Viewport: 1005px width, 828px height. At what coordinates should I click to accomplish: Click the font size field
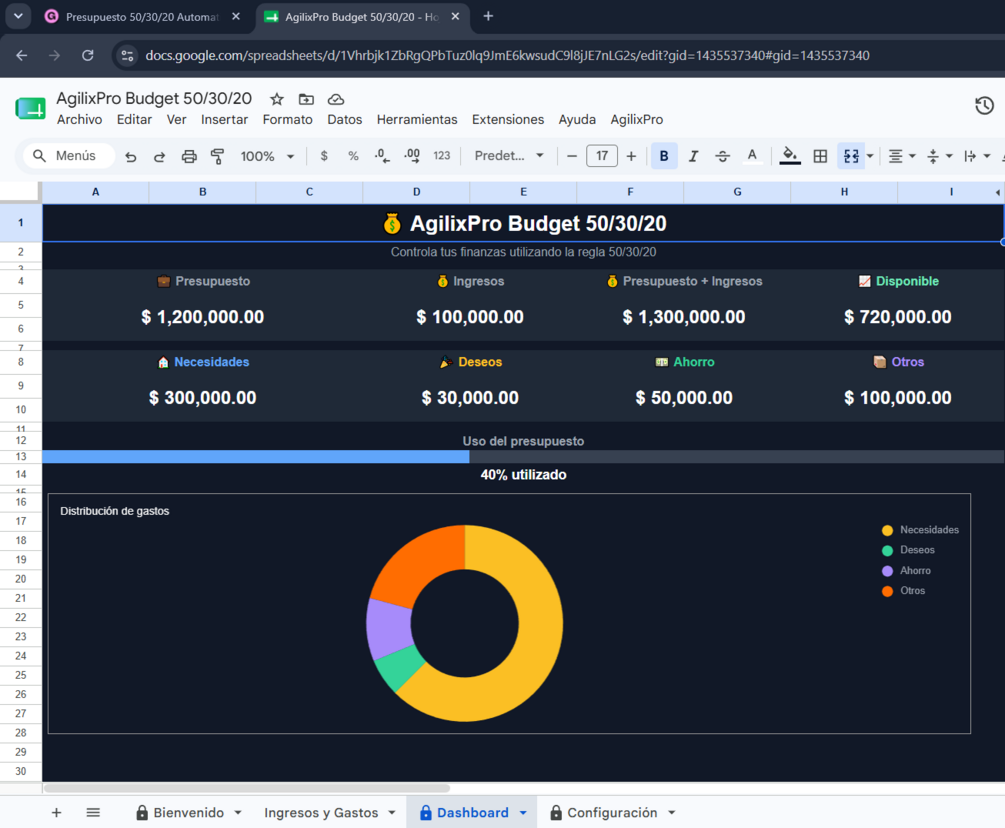[x=602, y=156]
